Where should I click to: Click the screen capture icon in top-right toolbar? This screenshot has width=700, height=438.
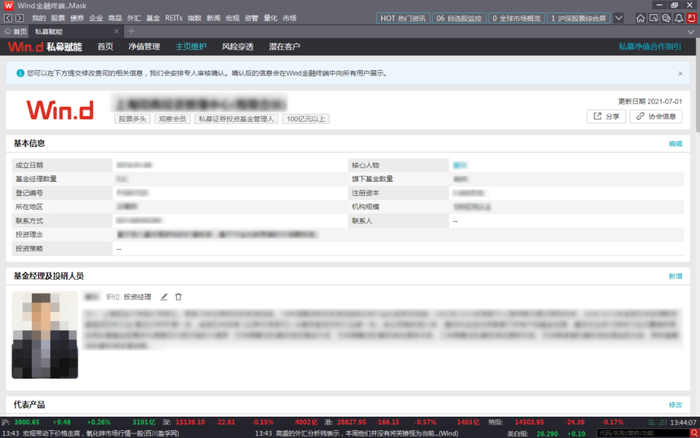pyautogui.click(x=654, y=18)
